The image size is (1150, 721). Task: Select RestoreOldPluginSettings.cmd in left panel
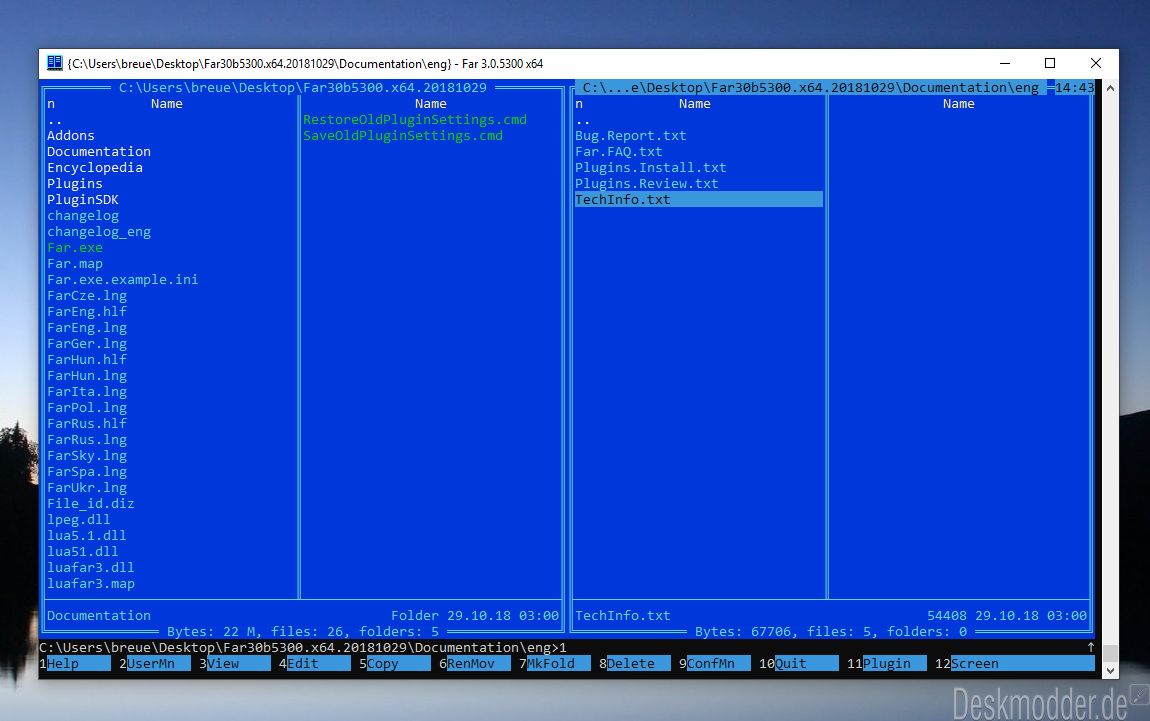pos(415,120)
